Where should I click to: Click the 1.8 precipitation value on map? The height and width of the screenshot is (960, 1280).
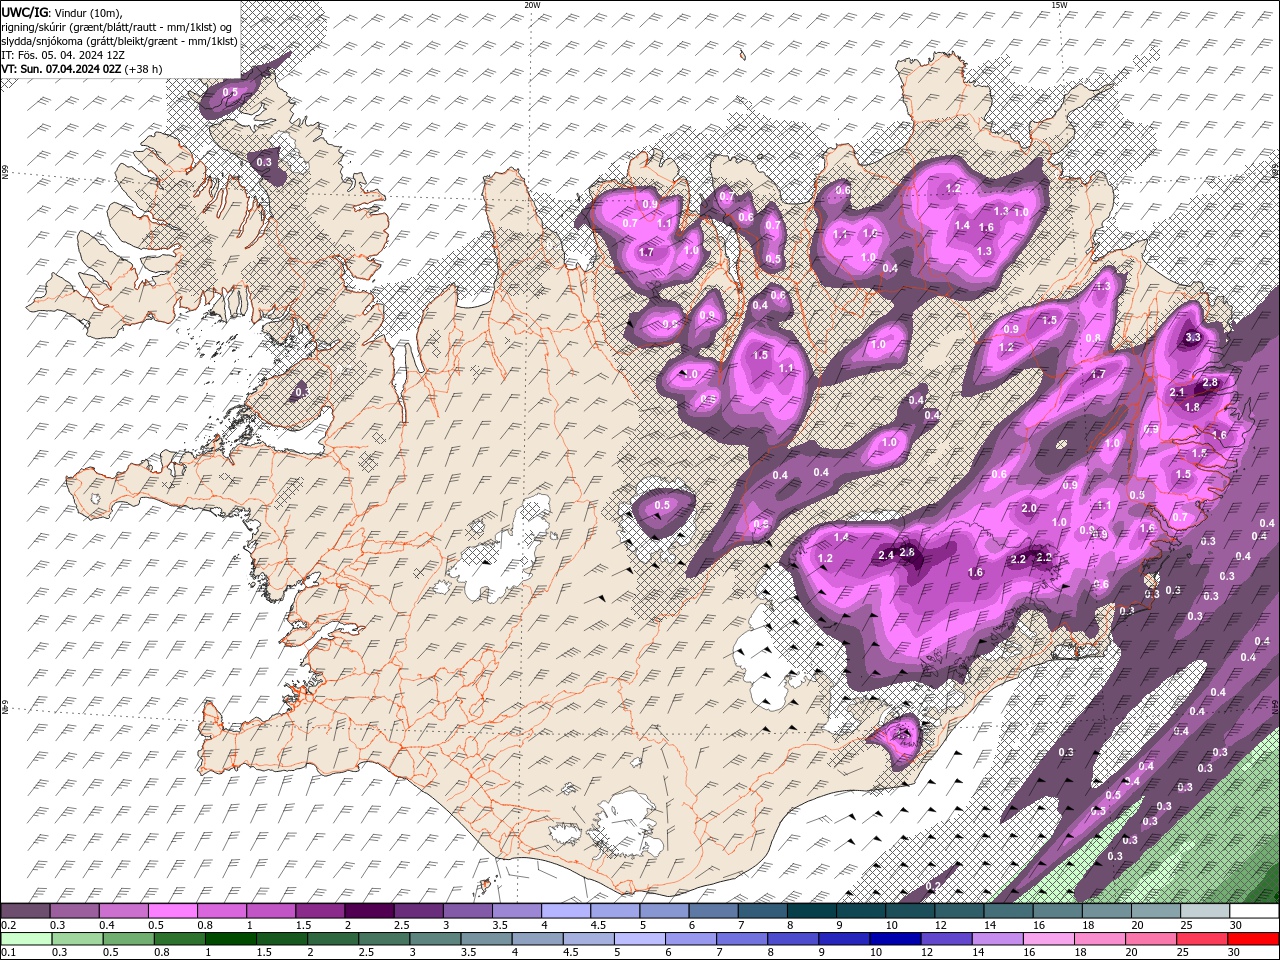pyautogui.click(x=1192, y=408)
